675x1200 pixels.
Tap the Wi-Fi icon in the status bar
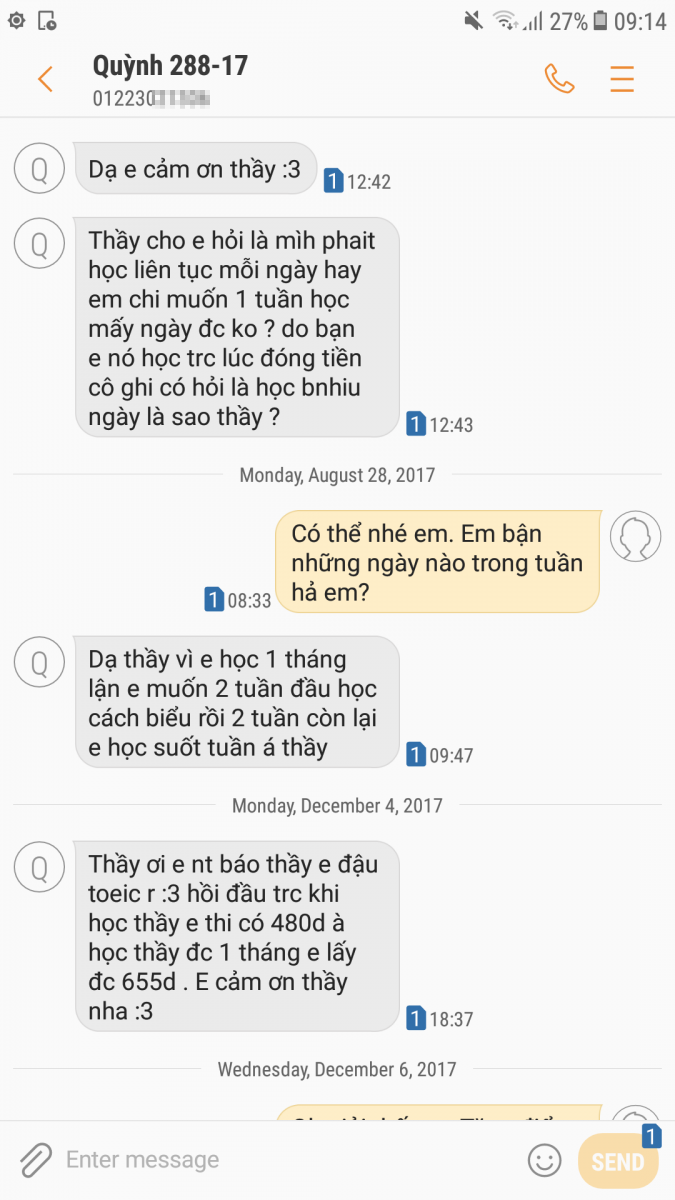pos(505,20)
